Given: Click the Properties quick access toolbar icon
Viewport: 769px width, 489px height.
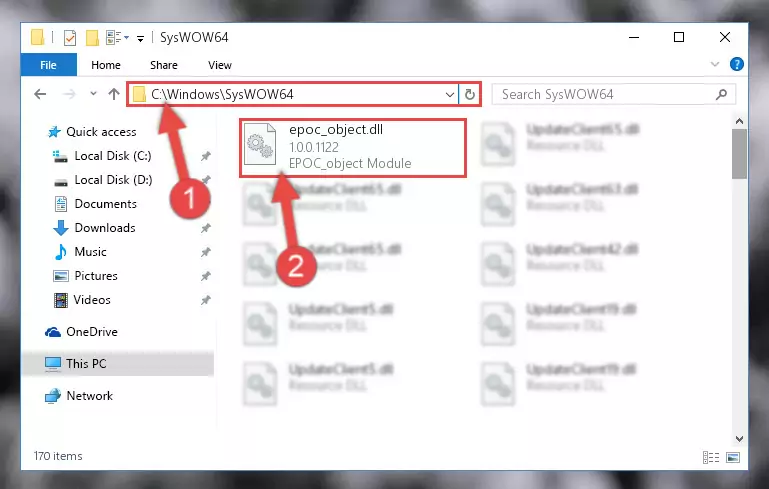Looking at the screenshot, I should tap(70, 38).
